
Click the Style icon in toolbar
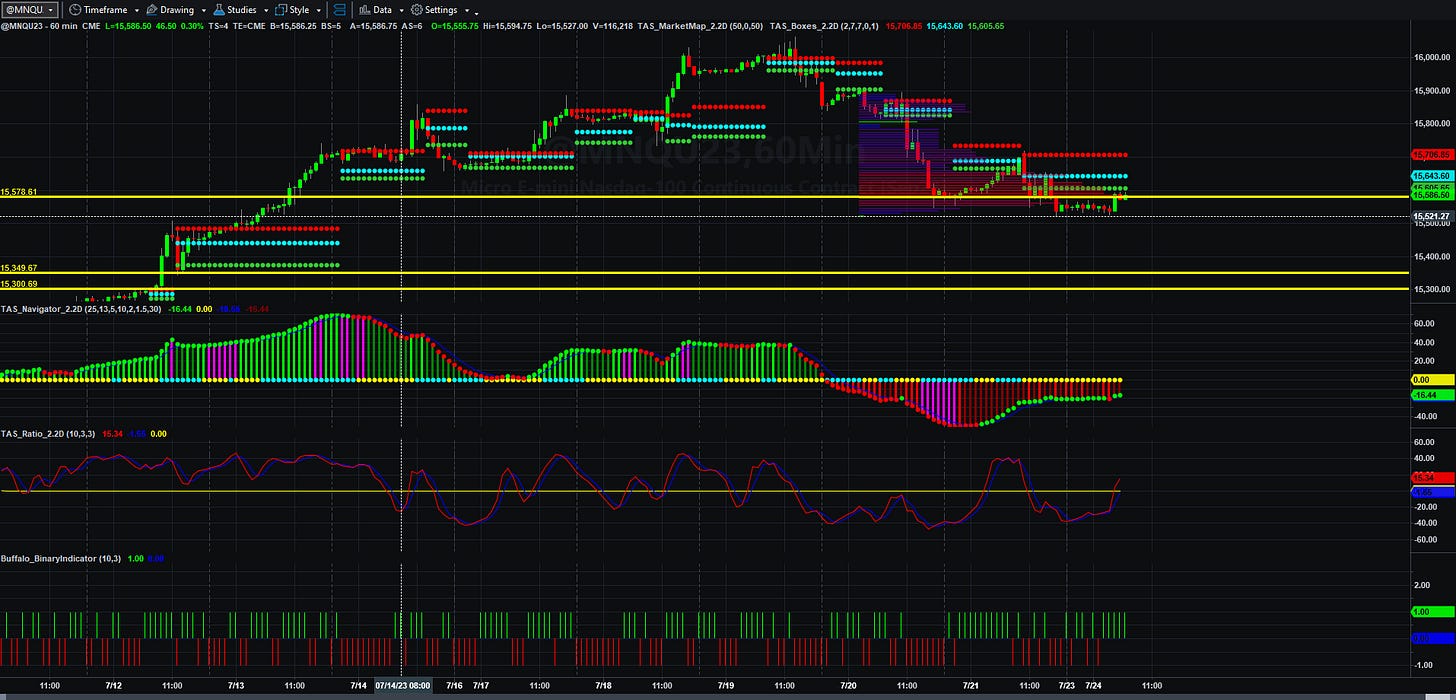coord(281,10)
